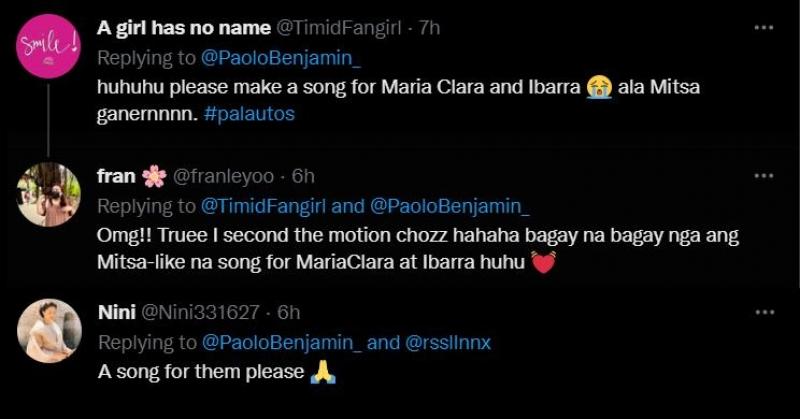
Task: Open more options on fran's tweet
Action: coord(764,176)
